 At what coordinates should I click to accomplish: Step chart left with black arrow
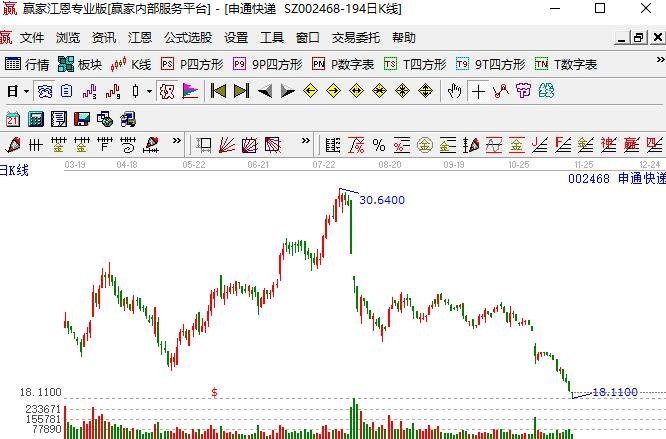[265, 91]
